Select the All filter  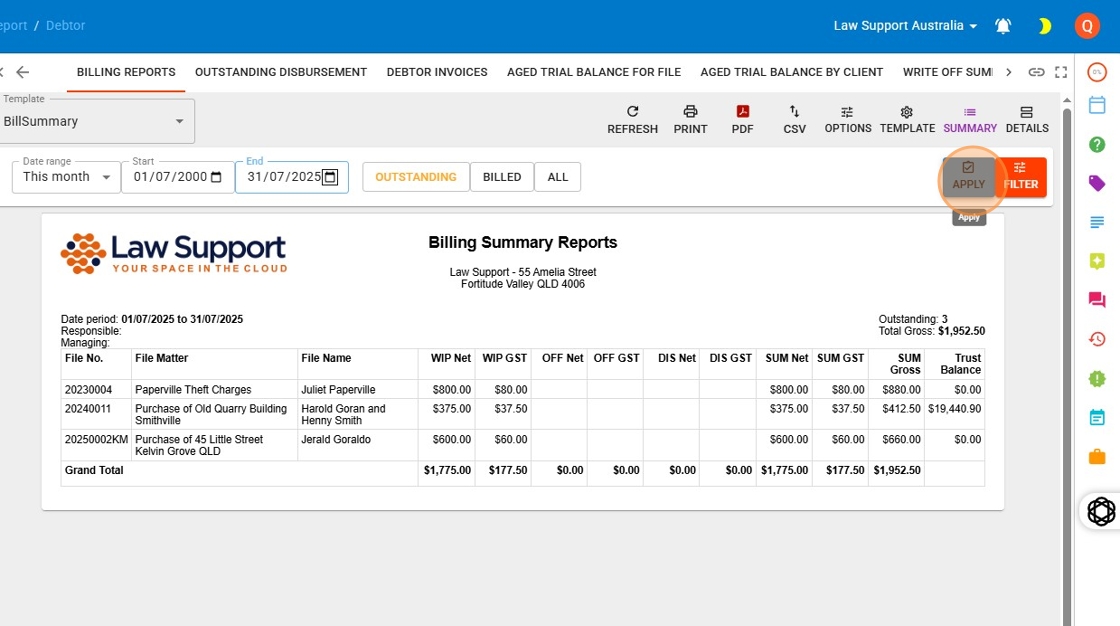tap(558, 177)
